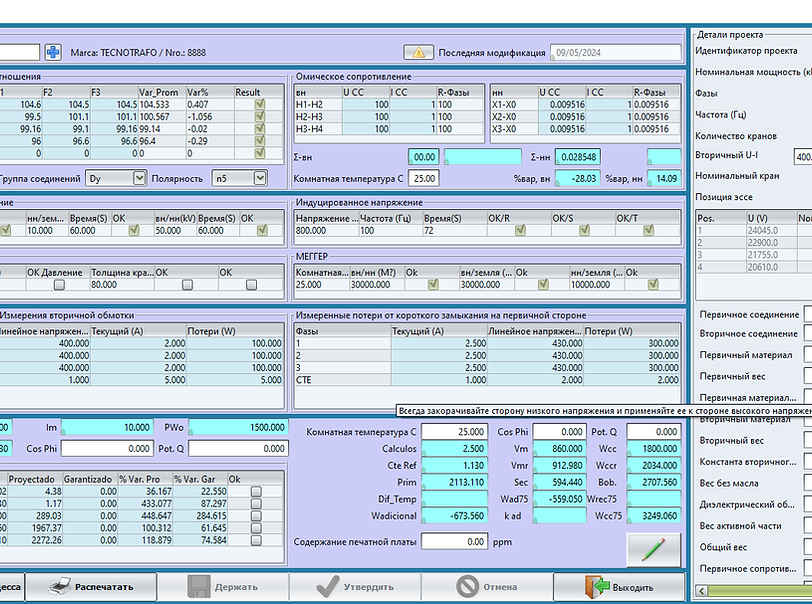Check the Ok box in the 36.167 row
The image size is (812, 604).
[256, 492]
